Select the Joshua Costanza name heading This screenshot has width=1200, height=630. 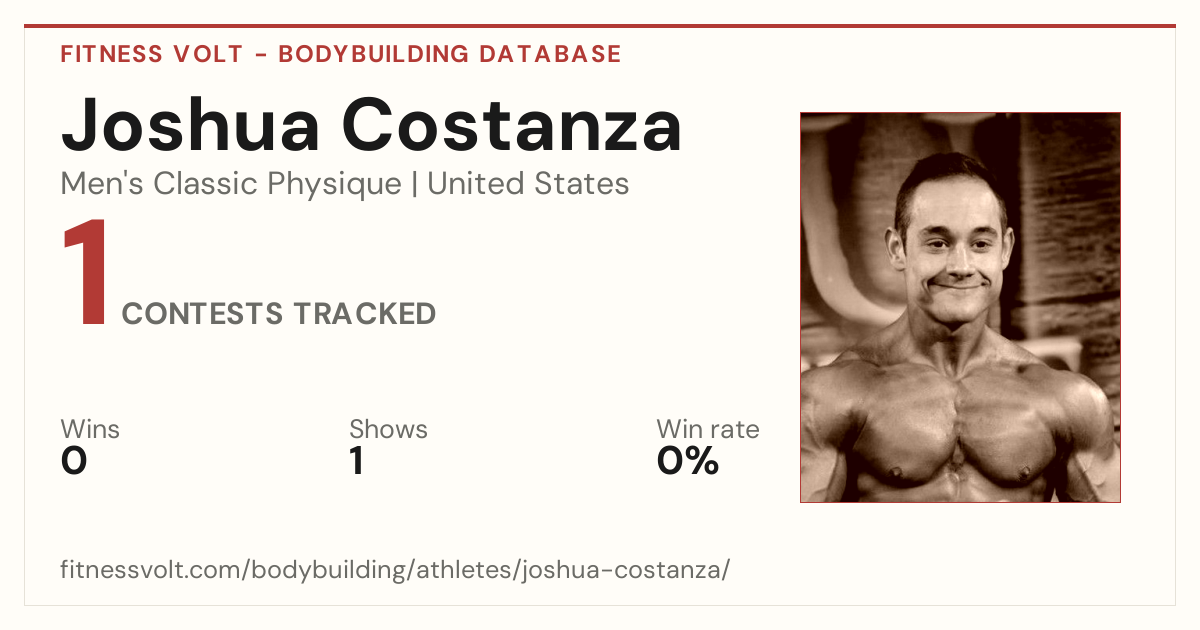[x=372, y=125]
